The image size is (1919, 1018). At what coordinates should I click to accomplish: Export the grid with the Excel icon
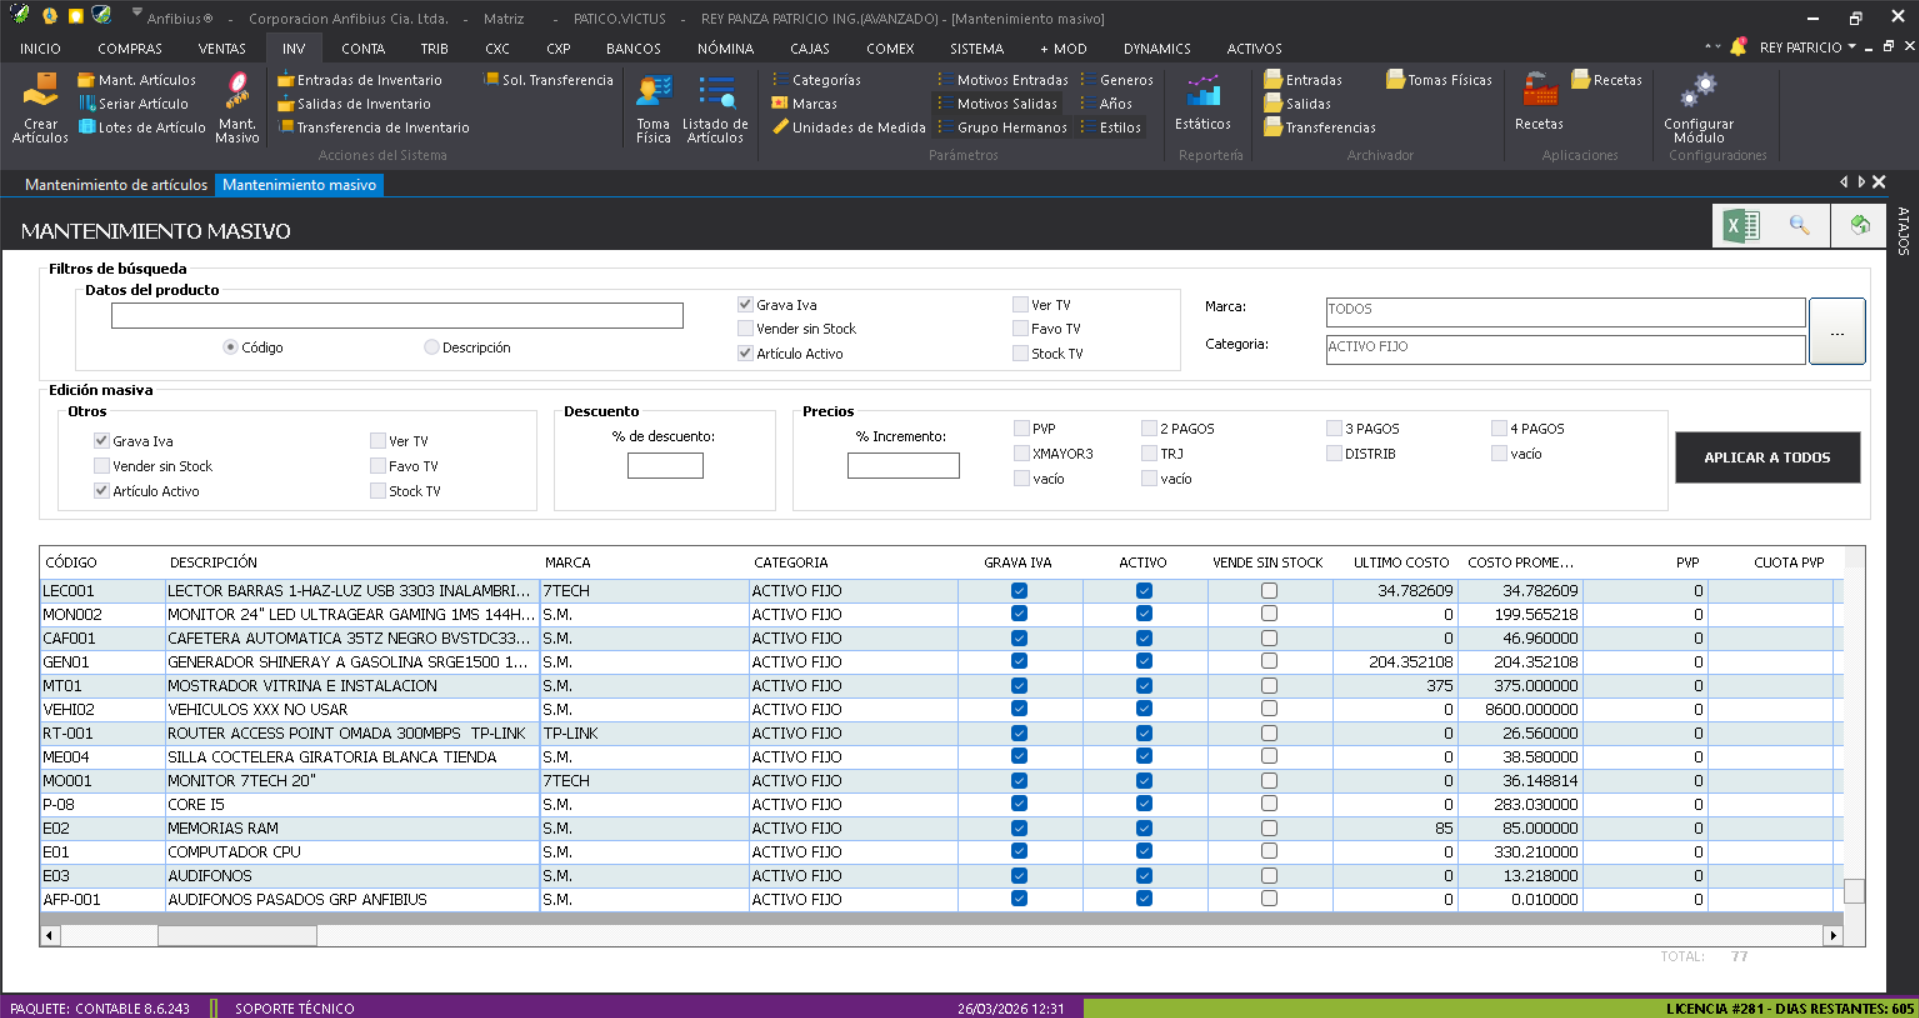(x=1741, y=226)
